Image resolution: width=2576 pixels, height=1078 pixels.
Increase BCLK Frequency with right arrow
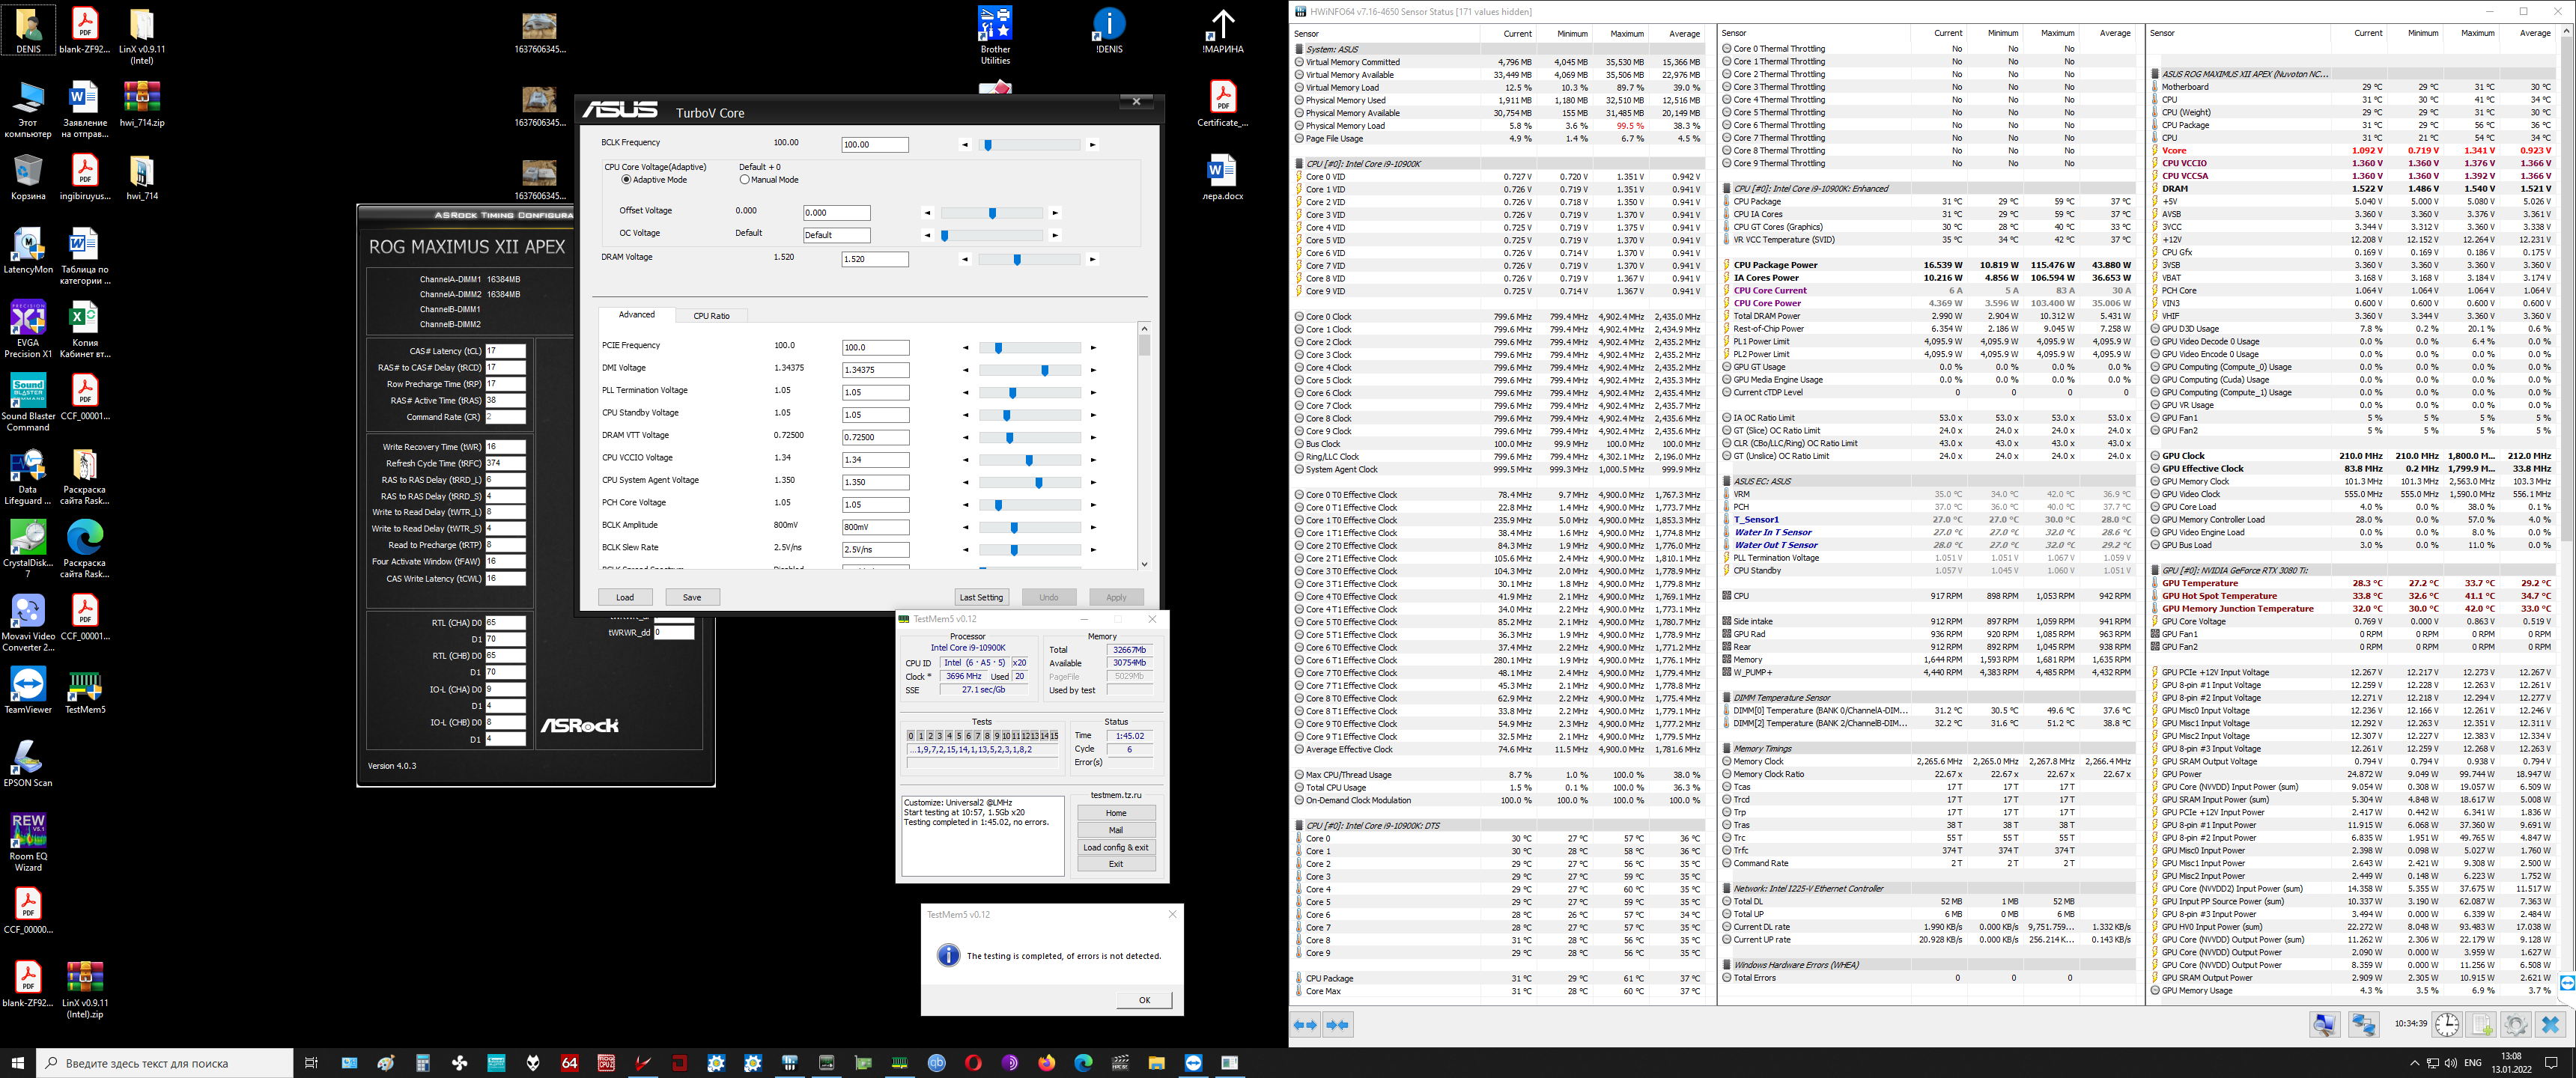pos(1092,145)
